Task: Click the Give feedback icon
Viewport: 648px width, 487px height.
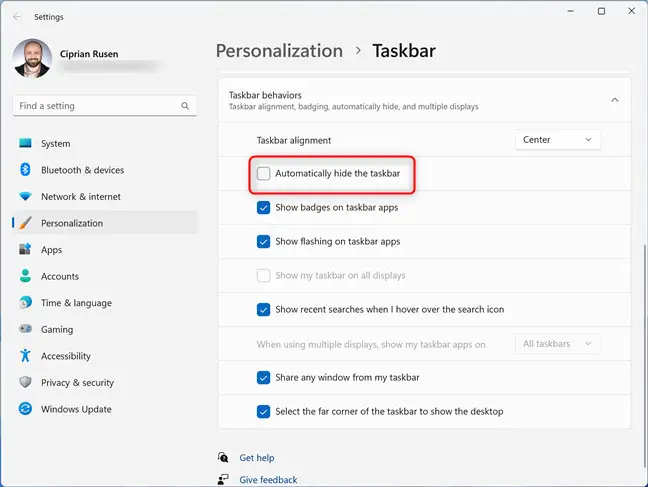Action: (x=223, y=480)
